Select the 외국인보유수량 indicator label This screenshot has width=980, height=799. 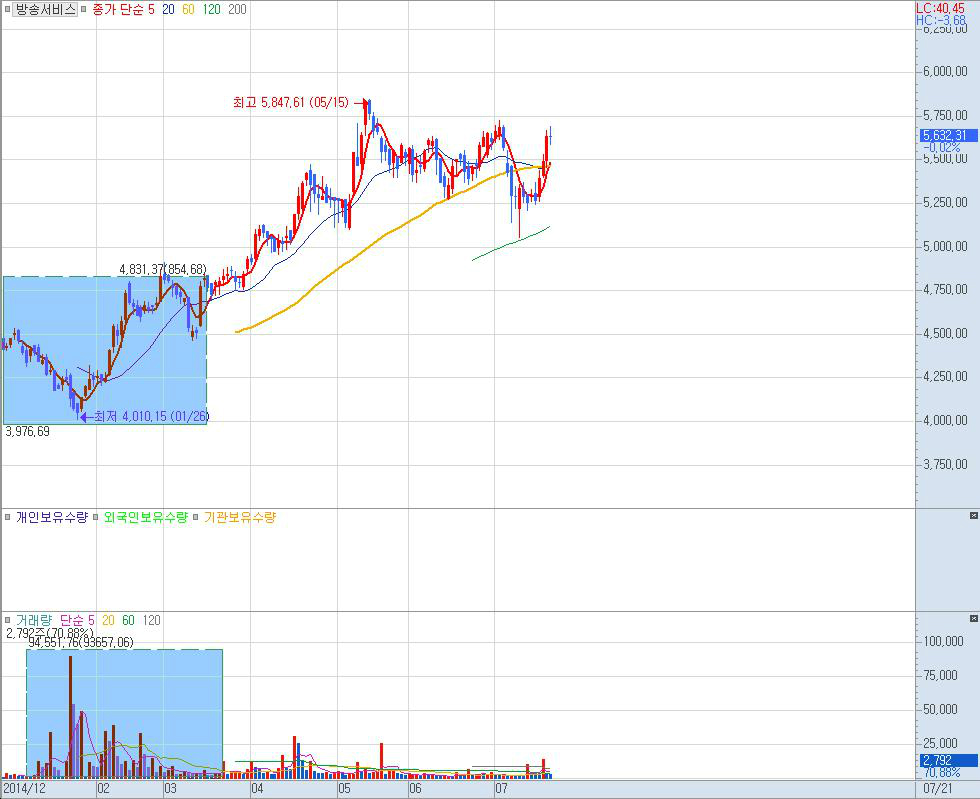[146, 518]
